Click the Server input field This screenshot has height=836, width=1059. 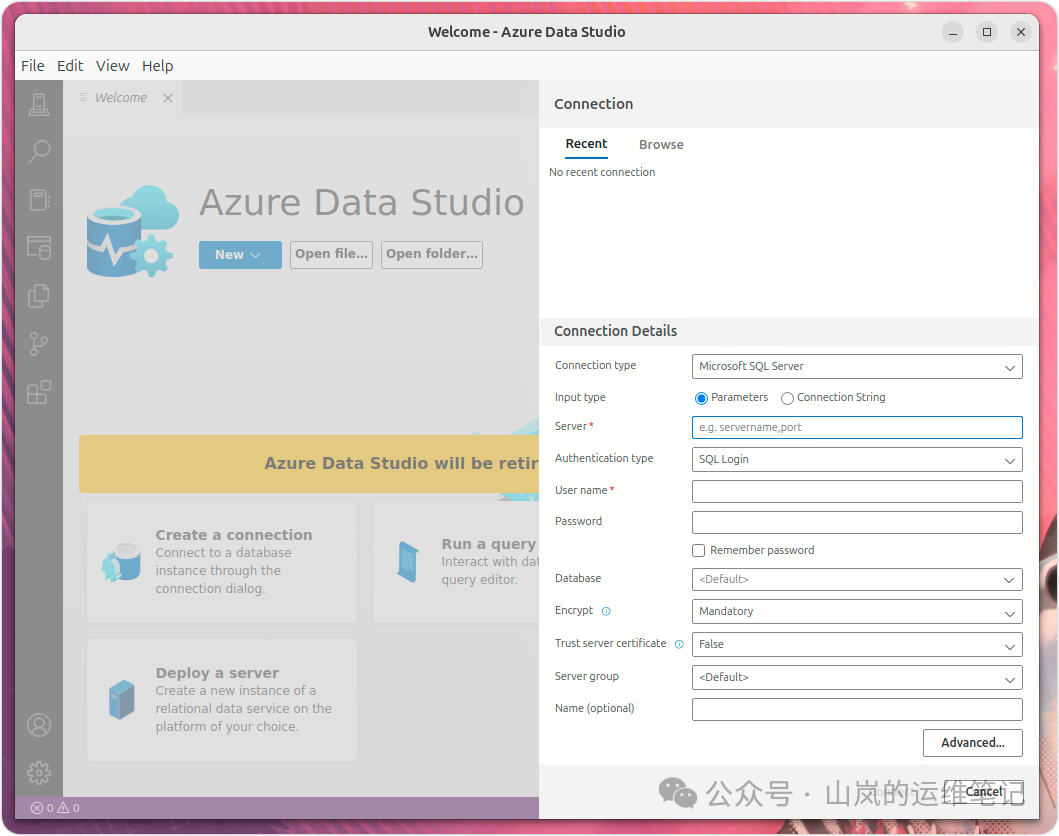click(x=857, y=427)
